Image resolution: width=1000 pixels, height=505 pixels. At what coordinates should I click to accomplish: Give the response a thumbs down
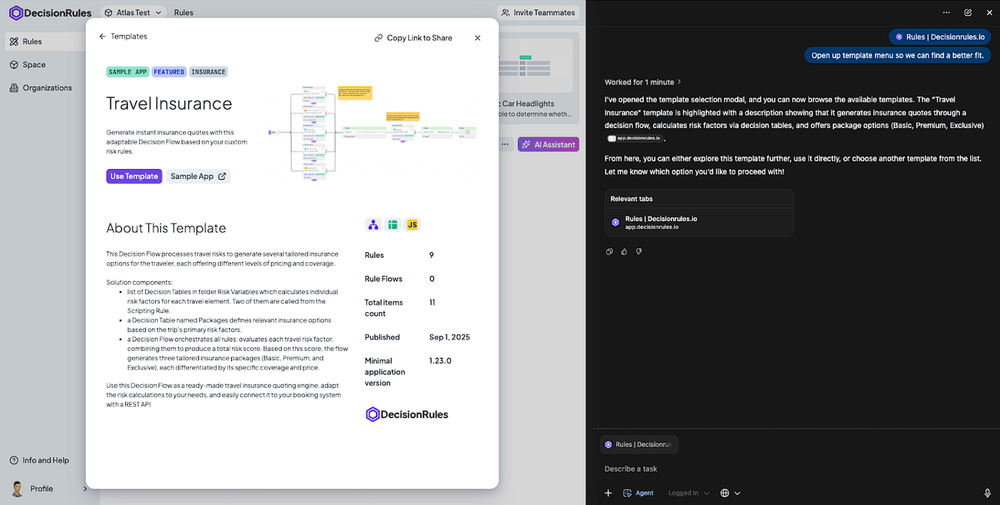(638, 252)
